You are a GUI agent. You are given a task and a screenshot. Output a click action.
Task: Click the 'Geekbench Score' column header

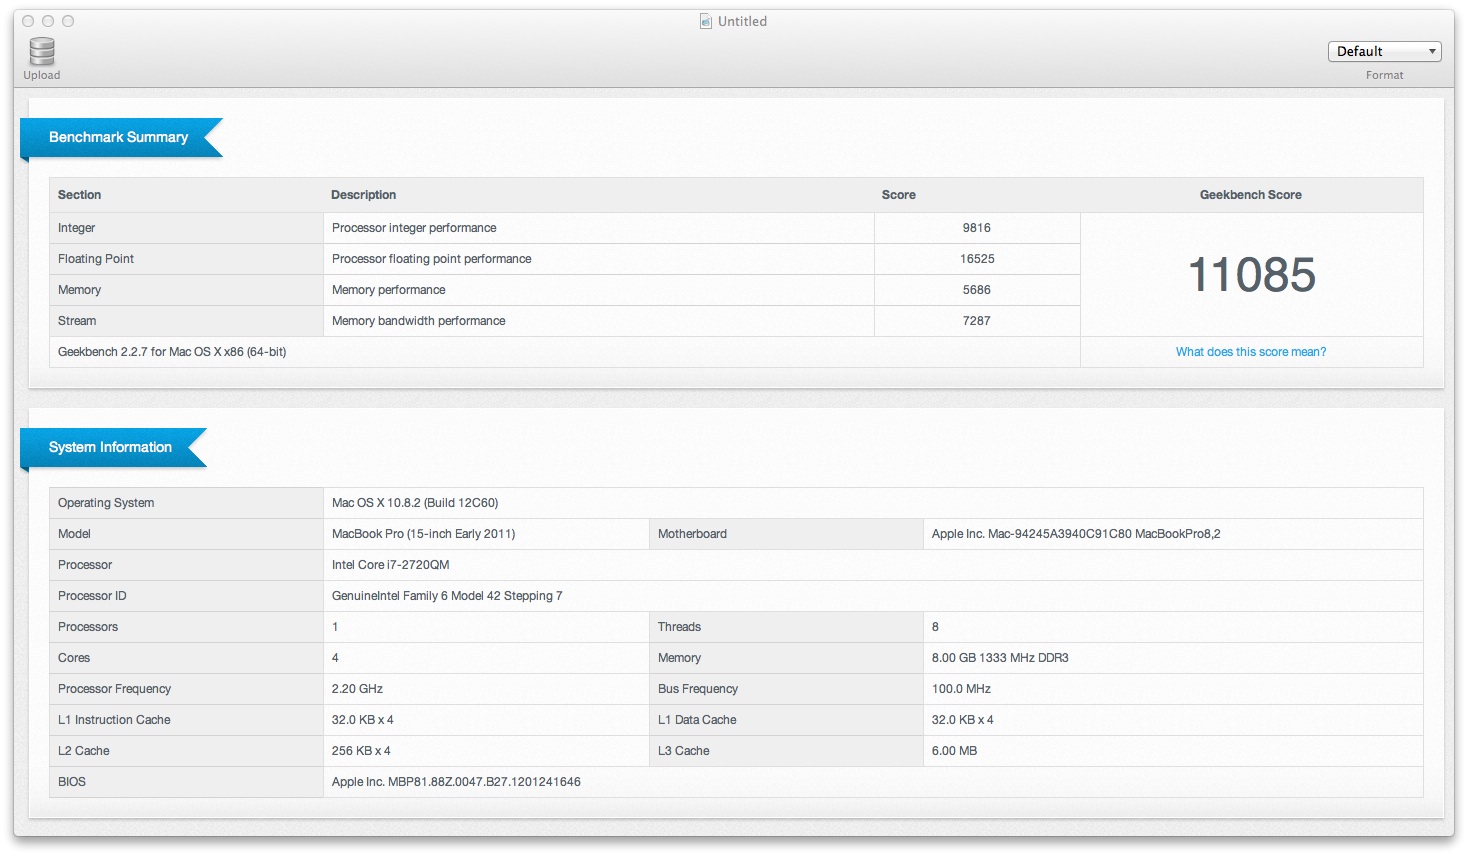[x=1250, y=195]
